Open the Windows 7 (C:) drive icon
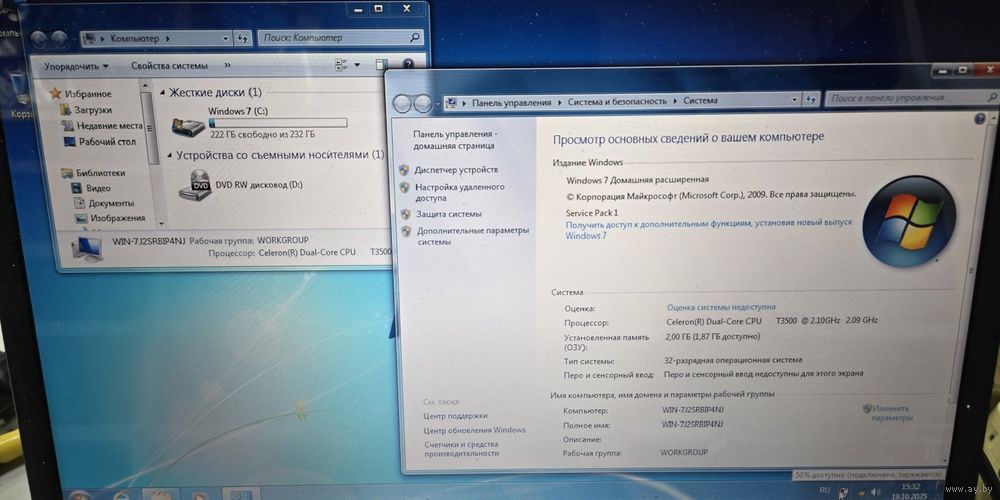 188,127
